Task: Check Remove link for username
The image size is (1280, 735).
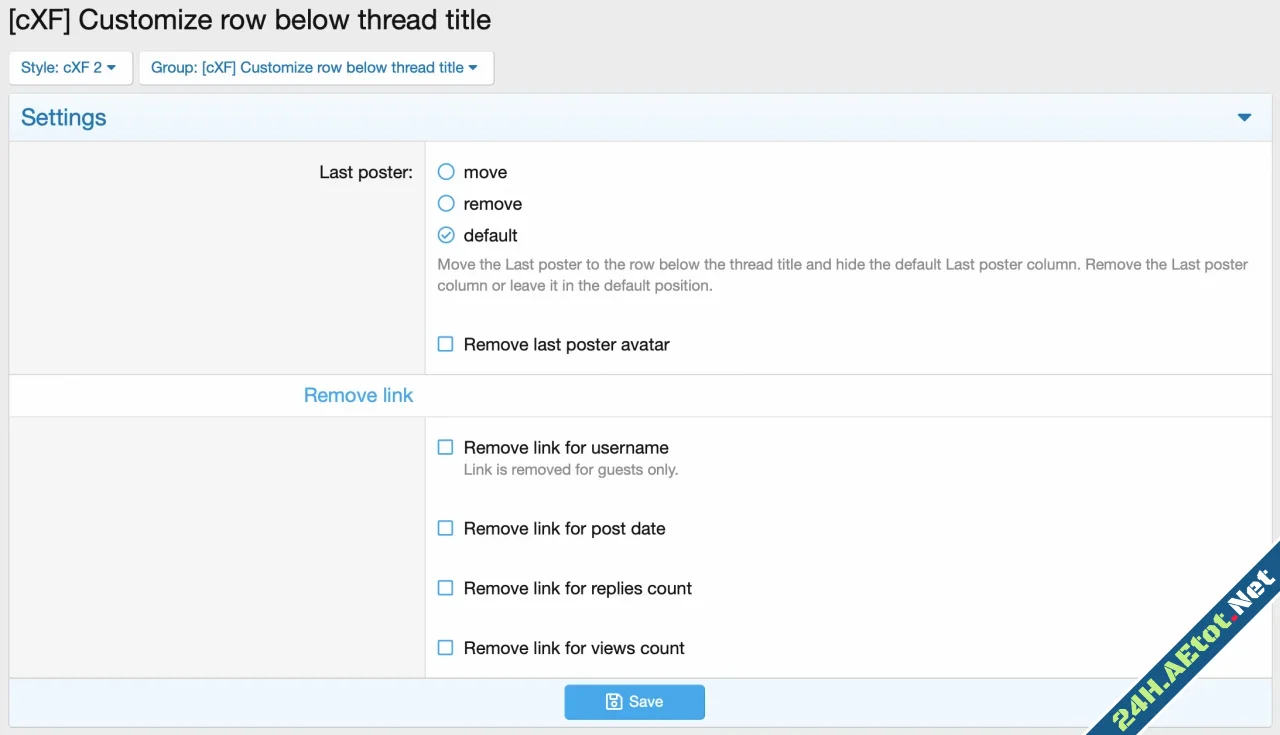Action: coord(445,447)
